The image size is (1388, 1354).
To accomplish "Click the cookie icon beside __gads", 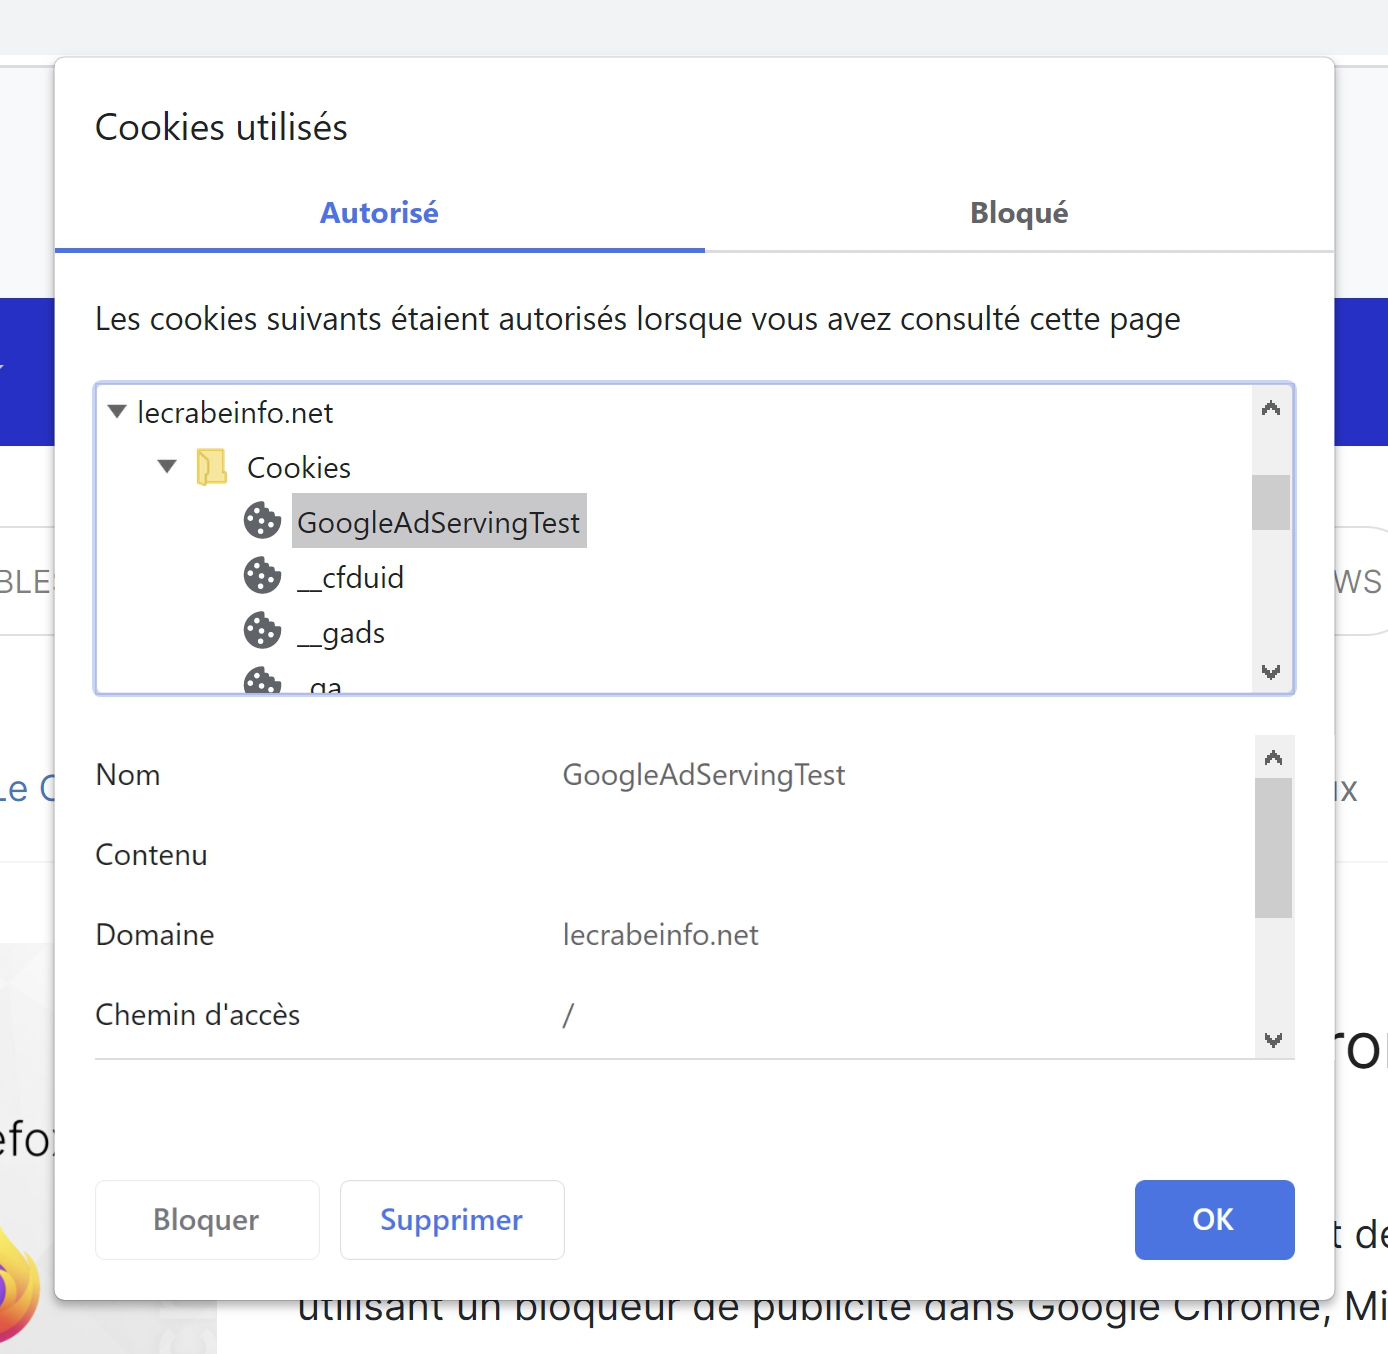I will [x=262, y=630].
